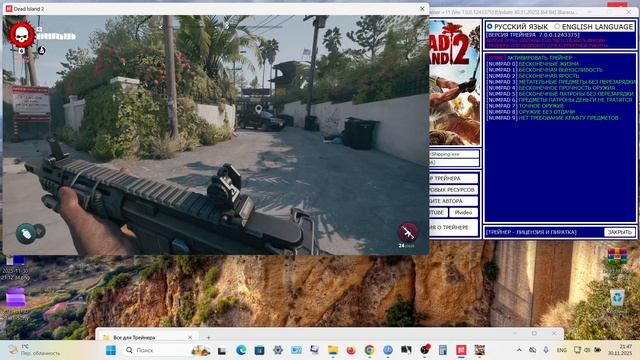
Task: Open Firefox from the taskbar
Action: pos(351,350)
